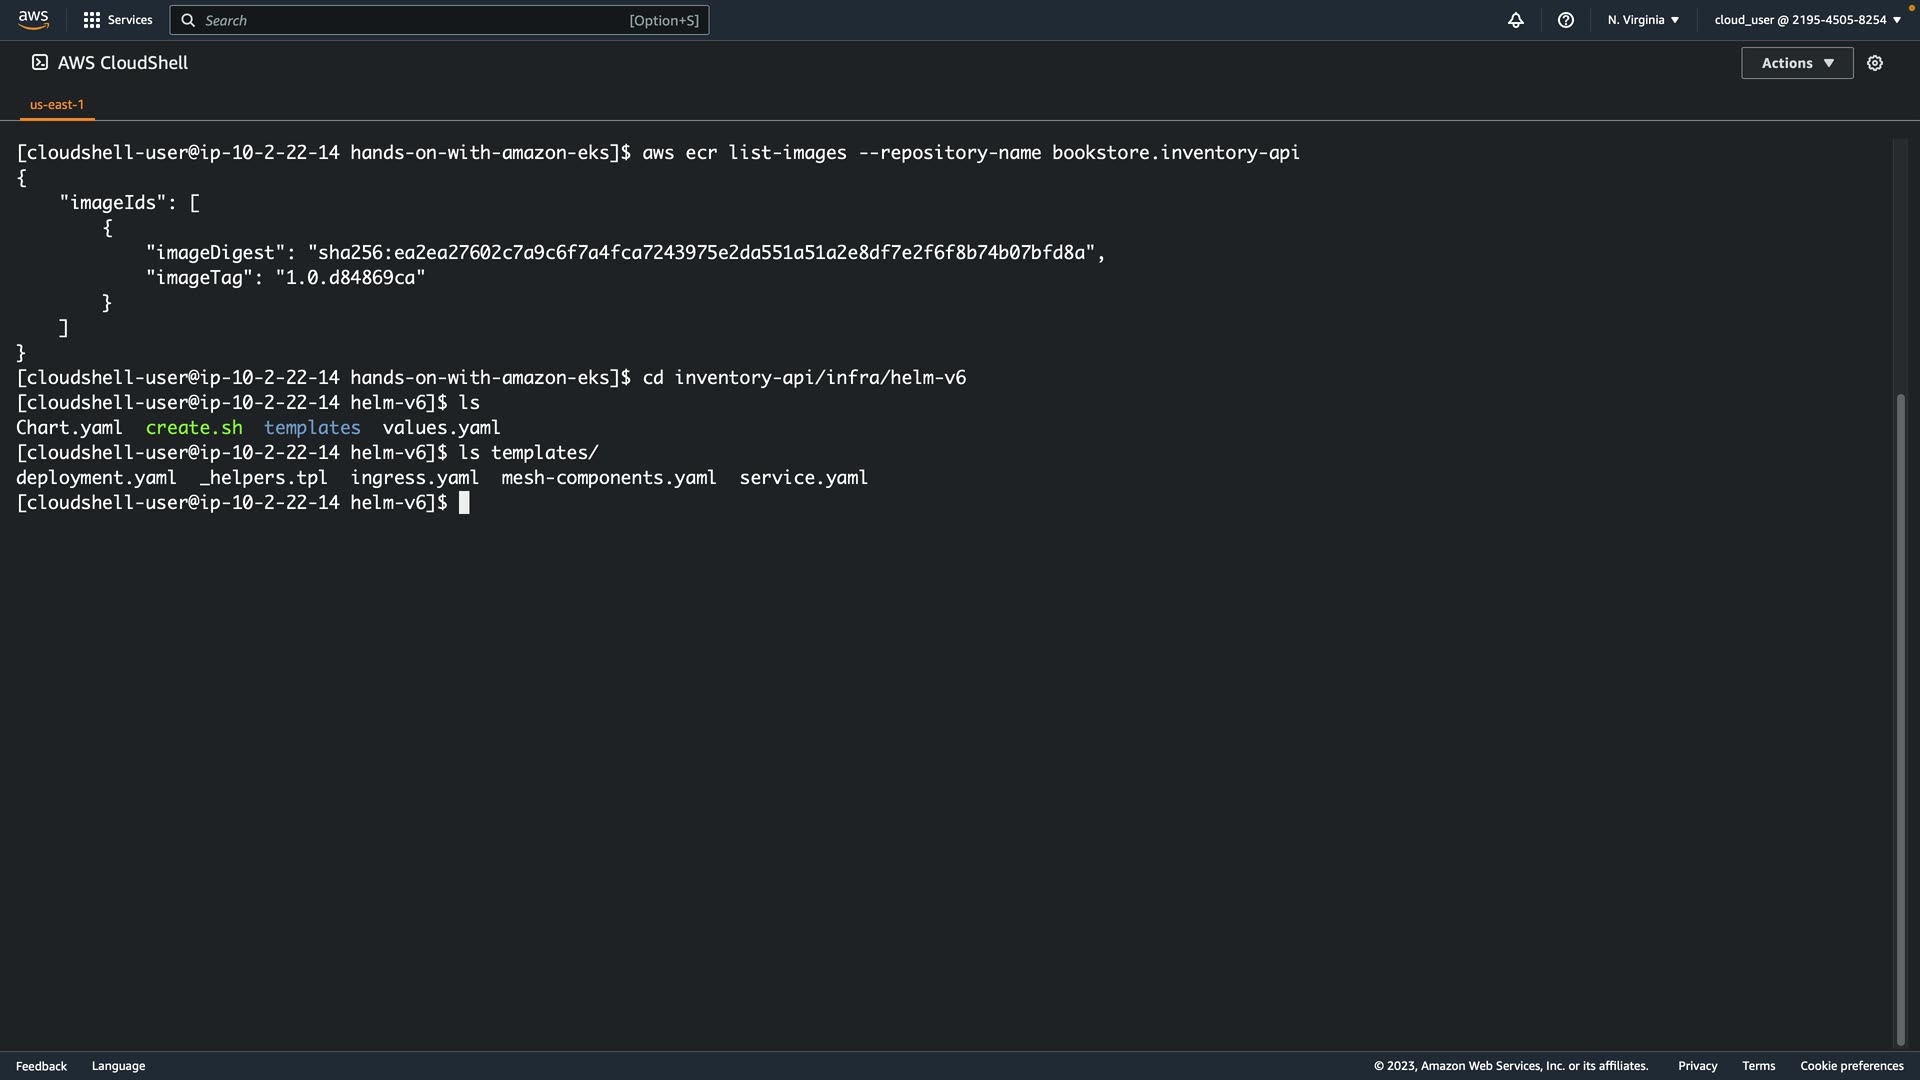Open the Privacy link
The width and height of the screenshot is (1920, 1080).
pyautogui.click(x=1697, y=1066)
